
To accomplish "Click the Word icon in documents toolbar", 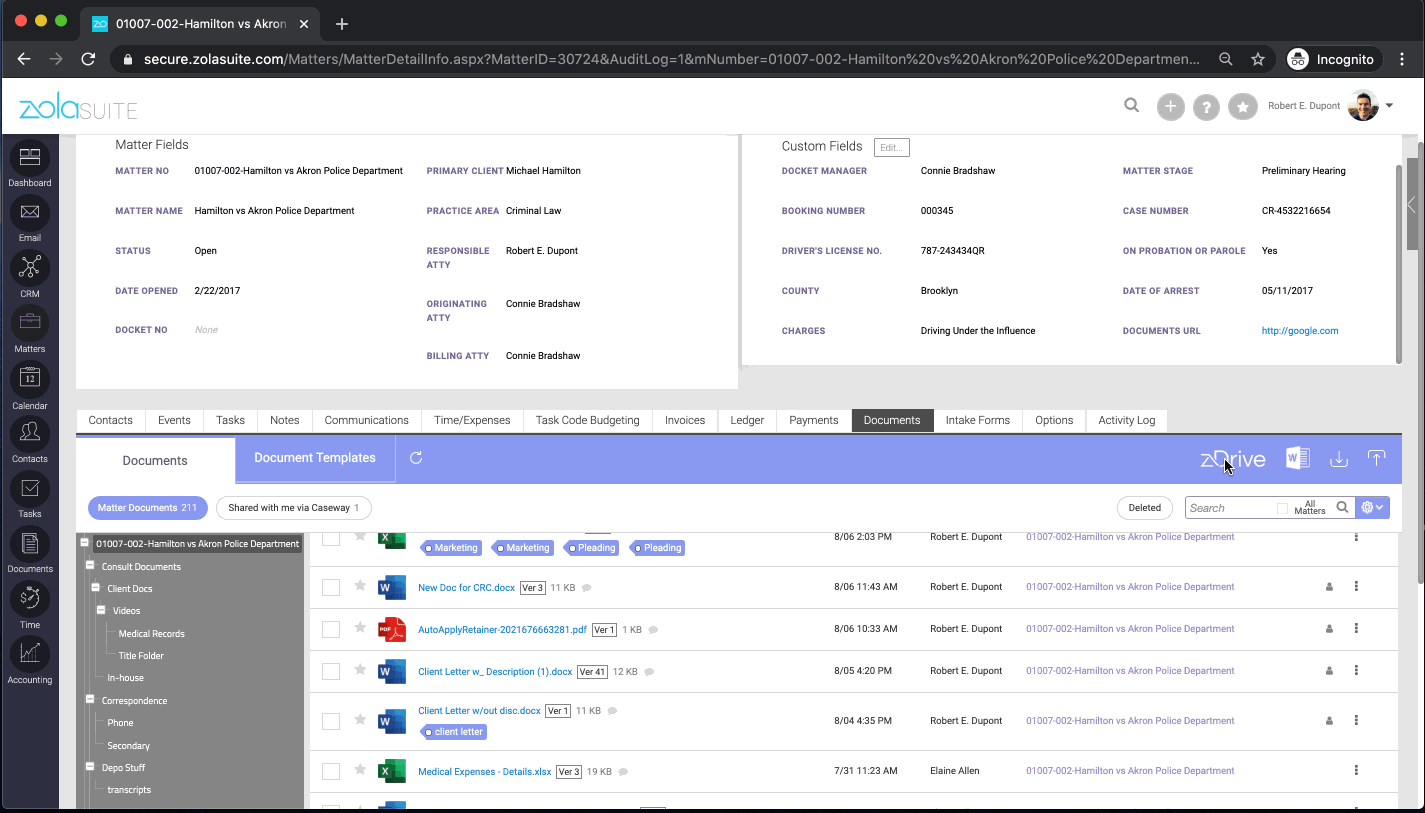I will coord(1297,458).
